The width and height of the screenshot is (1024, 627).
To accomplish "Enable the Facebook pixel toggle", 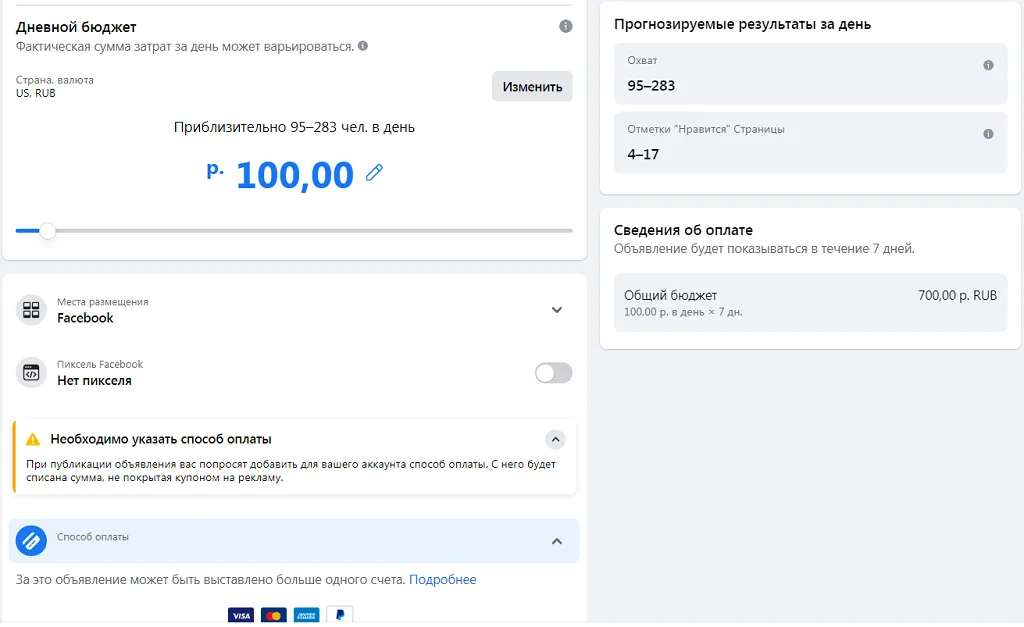I will tap(554, 373).
